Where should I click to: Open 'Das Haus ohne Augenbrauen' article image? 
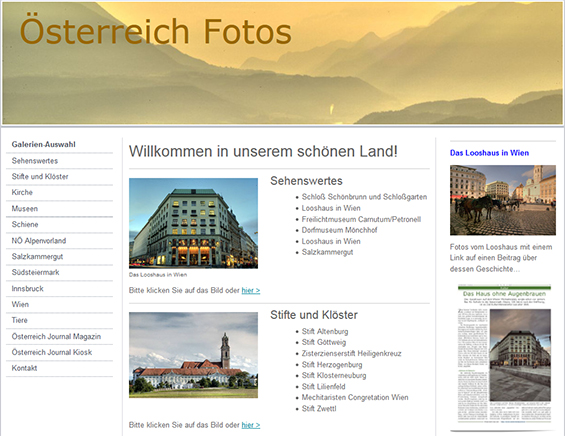[x=504, y=354]
